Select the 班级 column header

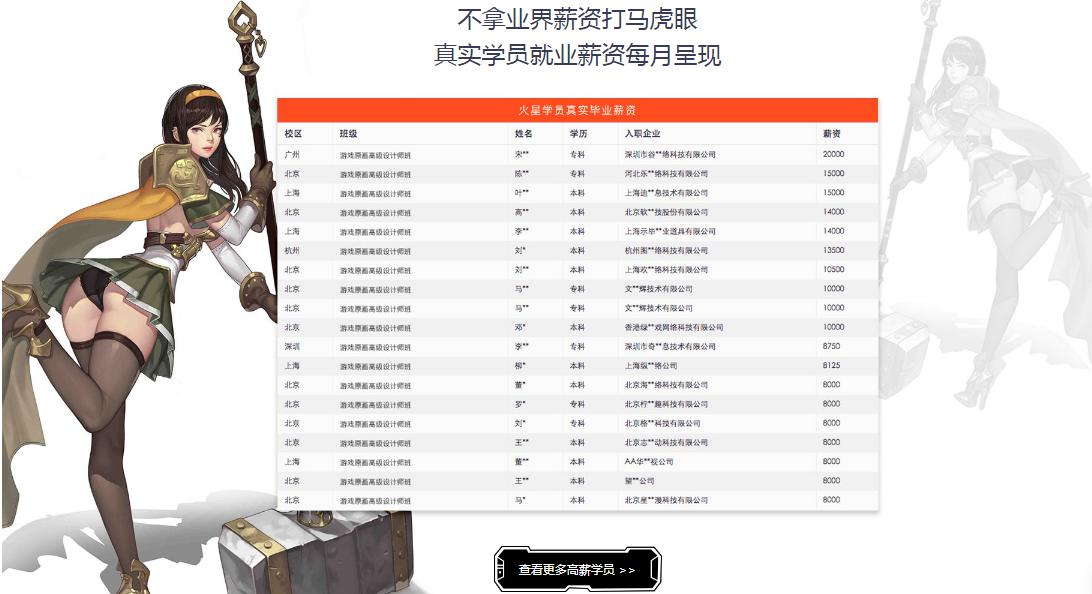[348, 133]
